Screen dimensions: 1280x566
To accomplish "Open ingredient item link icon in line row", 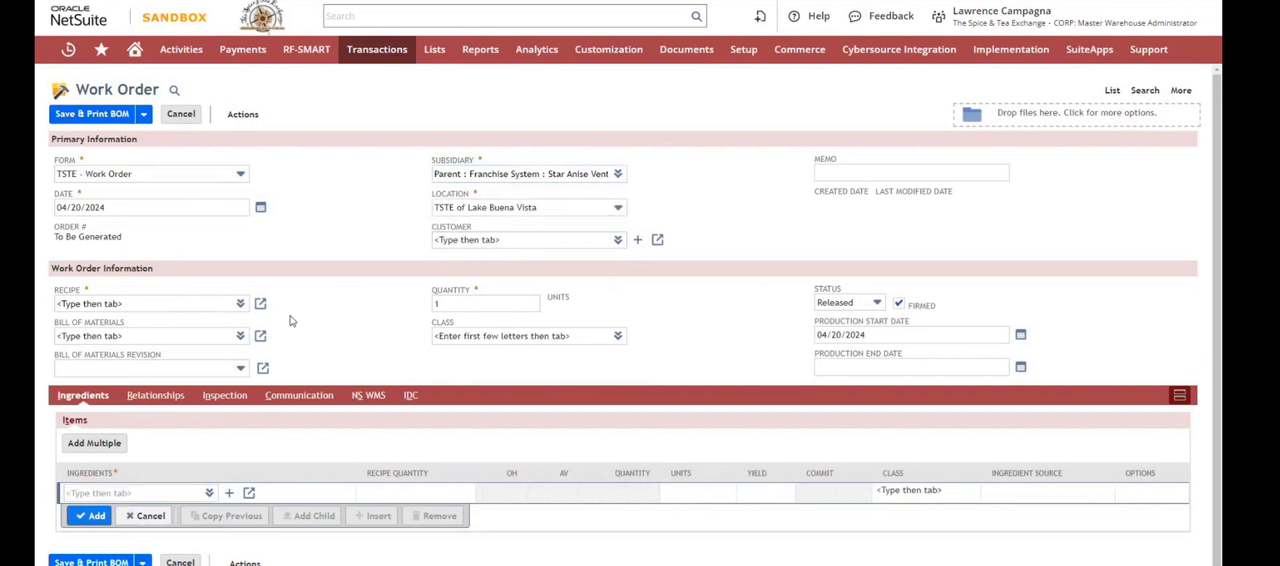I will click(x=249, y=493).
